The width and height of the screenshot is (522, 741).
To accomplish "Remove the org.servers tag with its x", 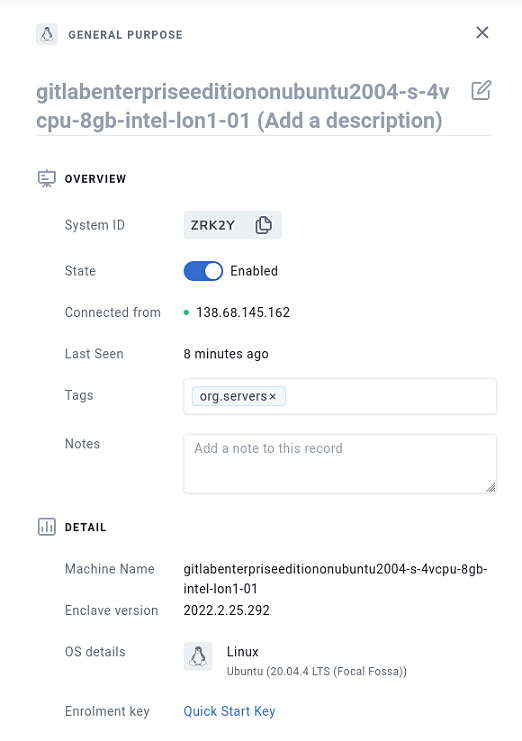I will pos(273,396).
